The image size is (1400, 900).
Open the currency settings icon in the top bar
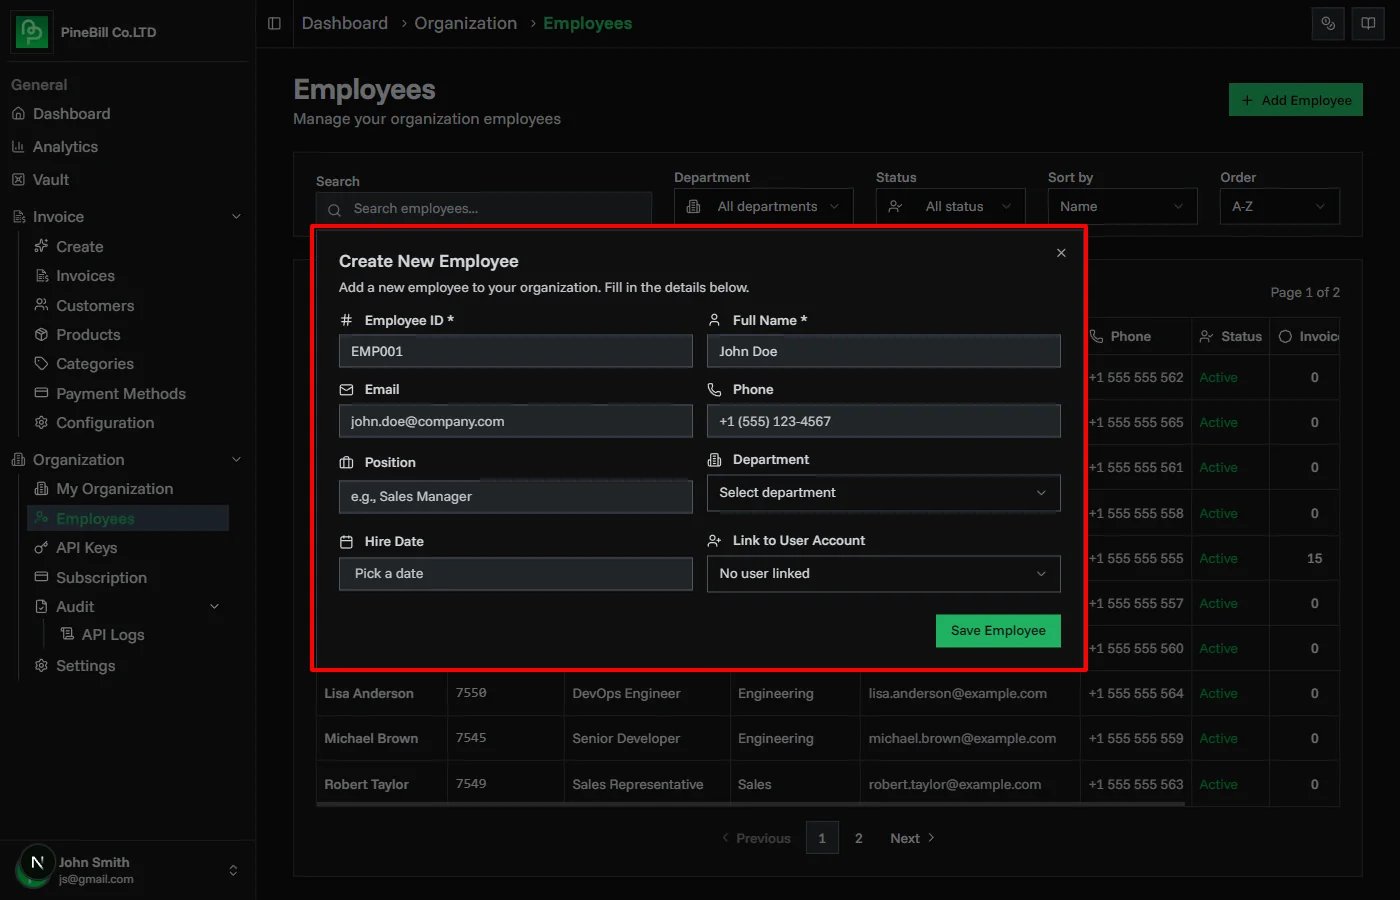coord(1328,23)
